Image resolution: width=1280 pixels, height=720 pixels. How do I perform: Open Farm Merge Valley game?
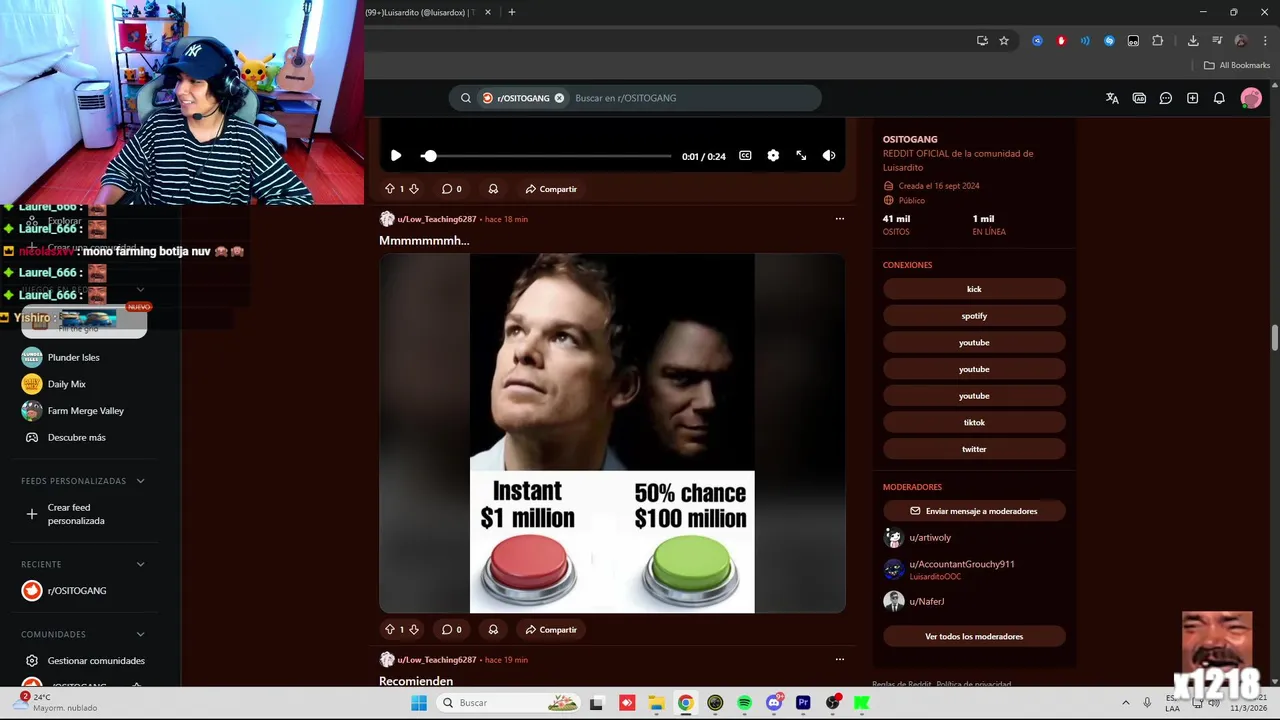84,411
